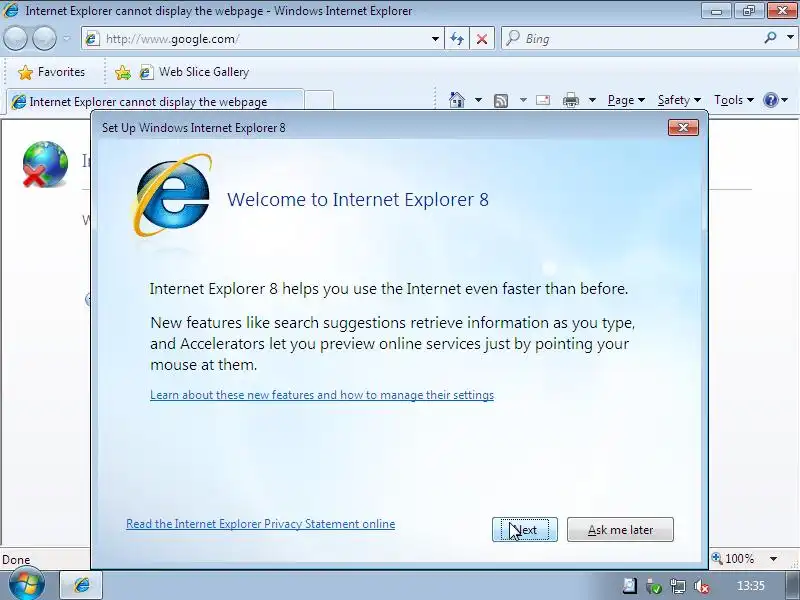Click the leftmost notification tray icon
The width and height of the screenshot is (800, 600).
[x=630, y=586]
